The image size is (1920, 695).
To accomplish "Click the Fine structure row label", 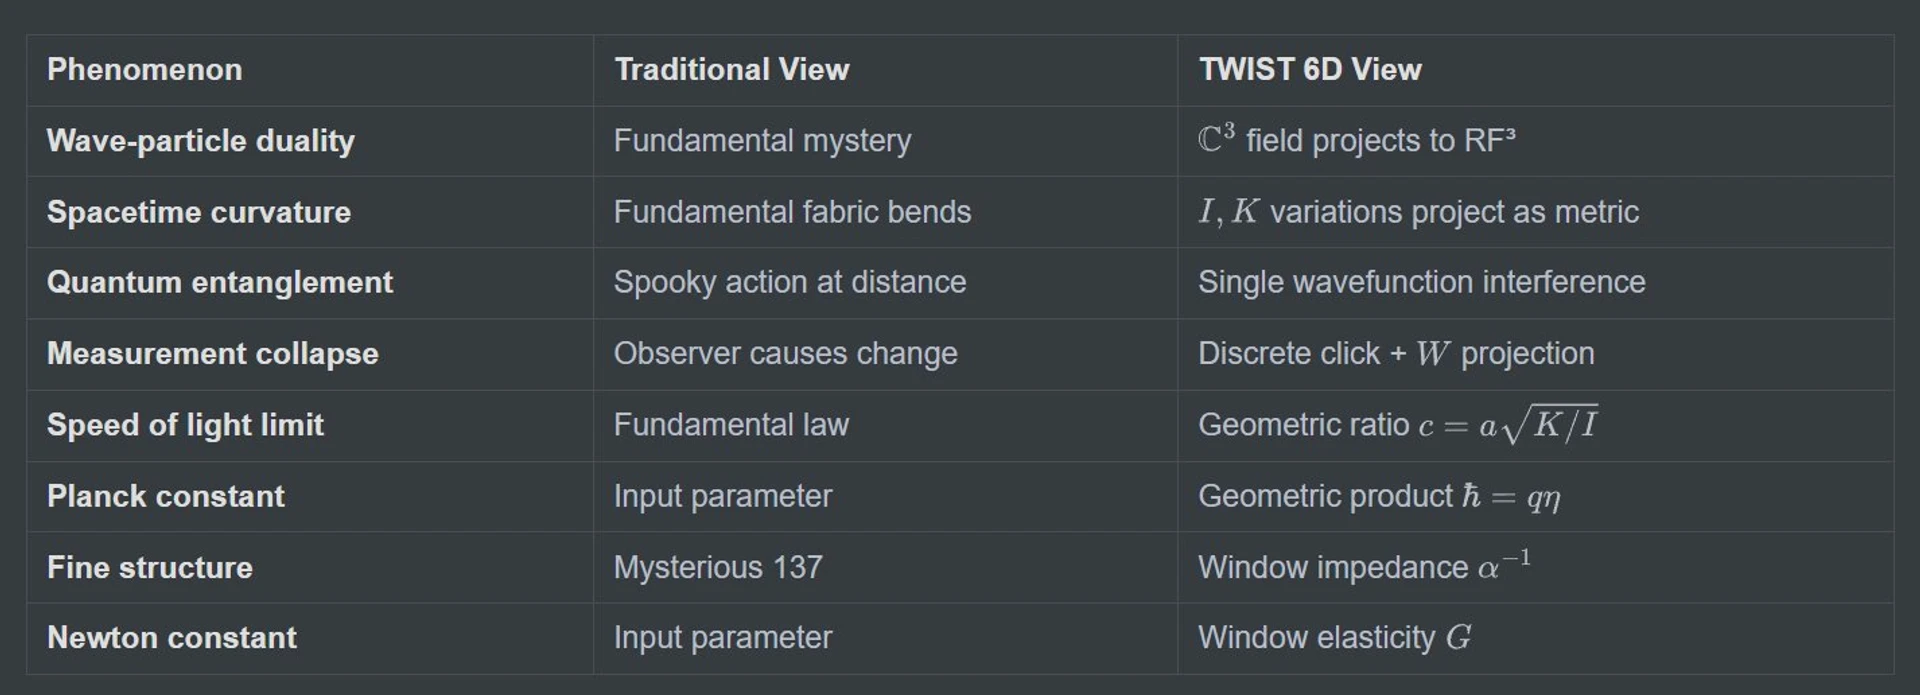I will [150, 567].
